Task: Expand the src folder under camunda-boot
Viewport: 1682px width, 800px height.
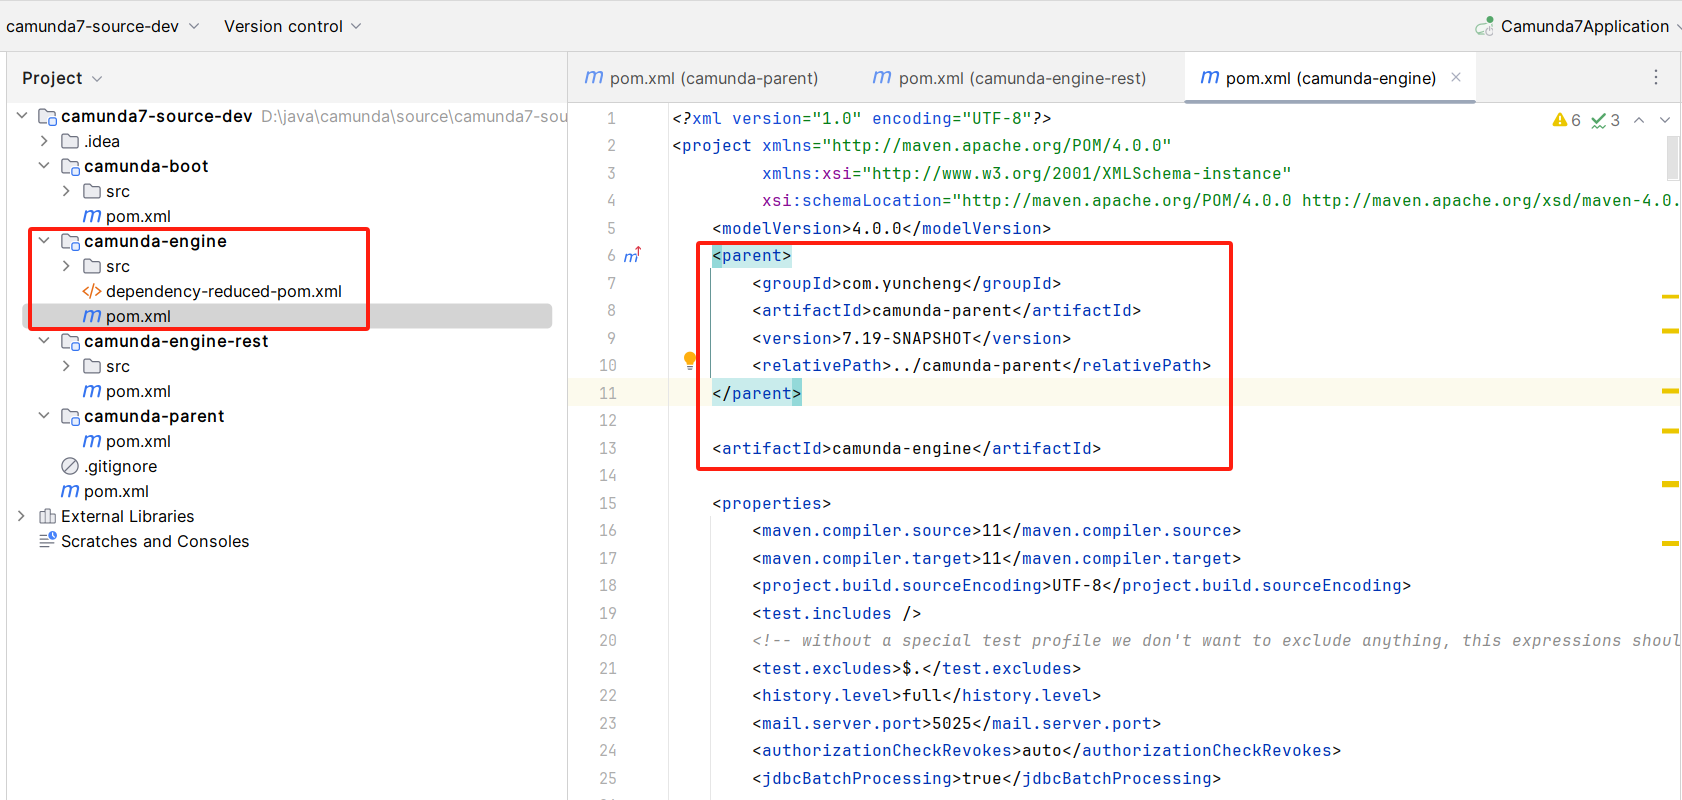Action: tap(66, 191)
